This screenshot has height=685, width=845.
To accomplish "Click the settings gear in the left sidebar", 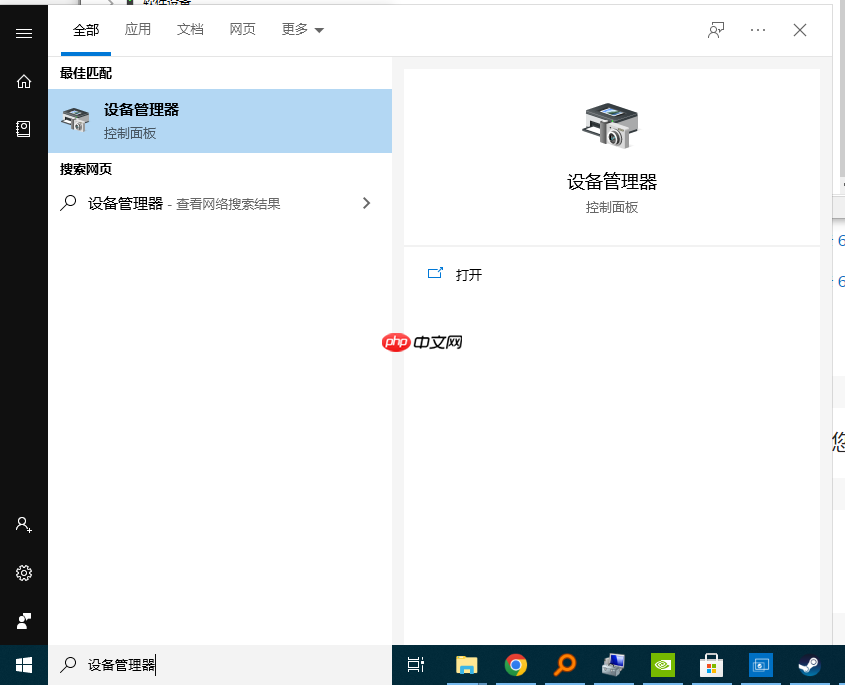I will [23, 573].
